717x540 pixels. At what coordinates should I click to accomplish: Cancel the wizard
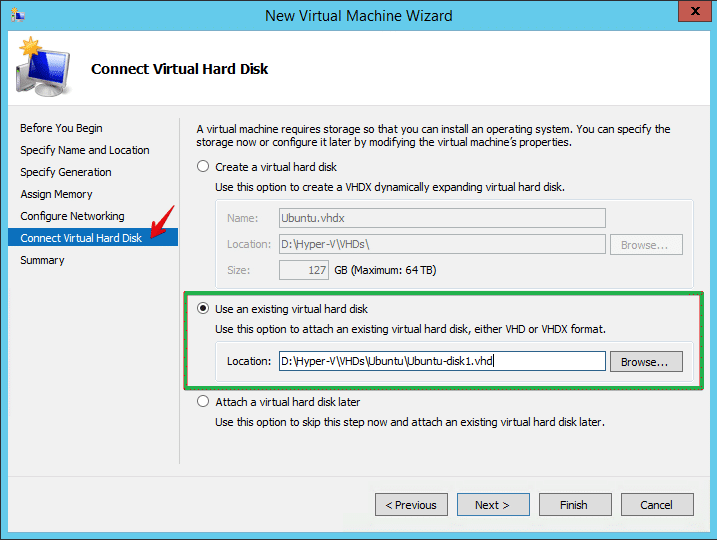657,505
